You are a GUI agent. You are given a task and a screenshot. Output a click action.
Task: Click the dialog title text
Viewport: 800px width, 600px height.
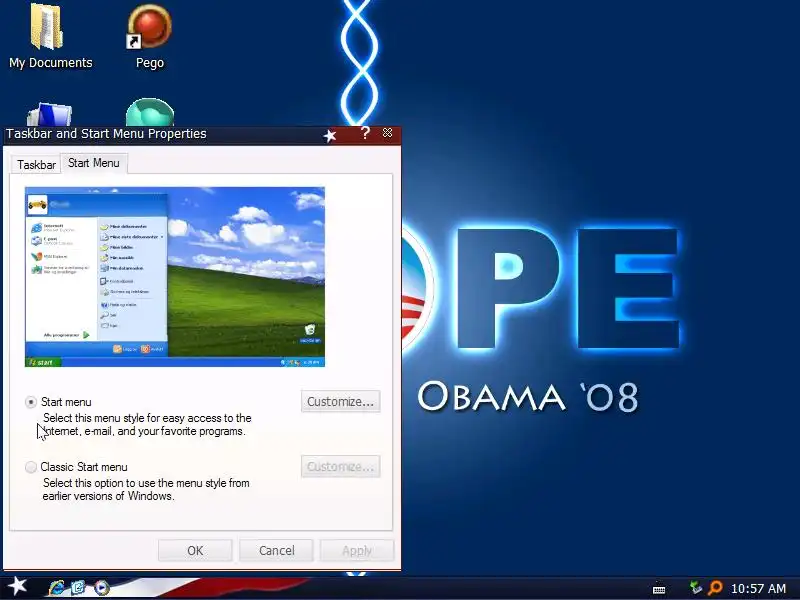point(106,134)
